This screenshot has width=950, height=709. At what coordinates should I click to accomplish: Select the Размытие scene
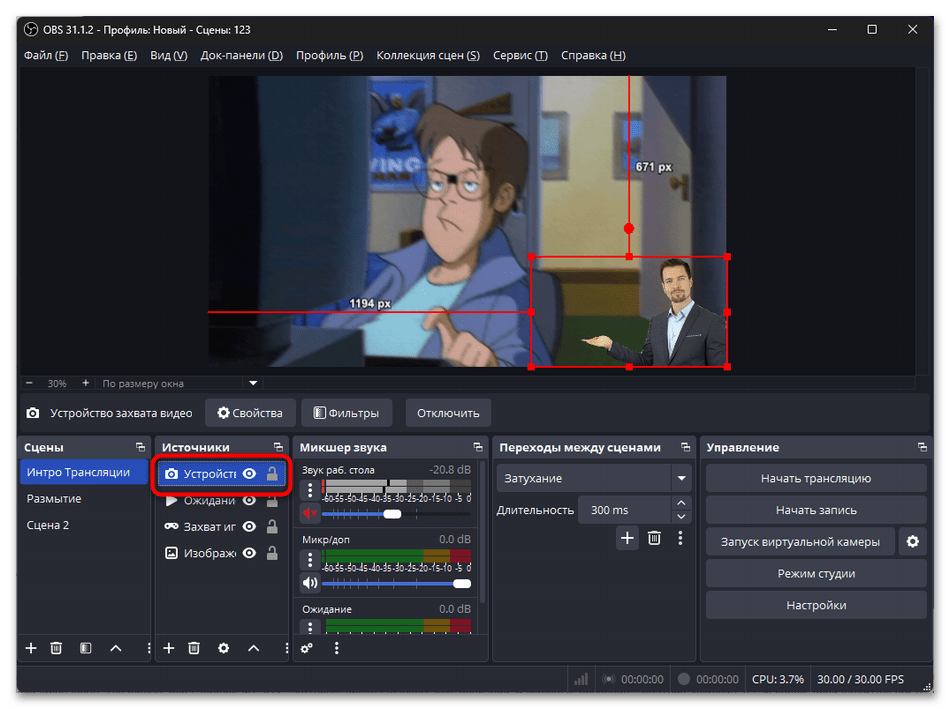click(x=84, y=499)
